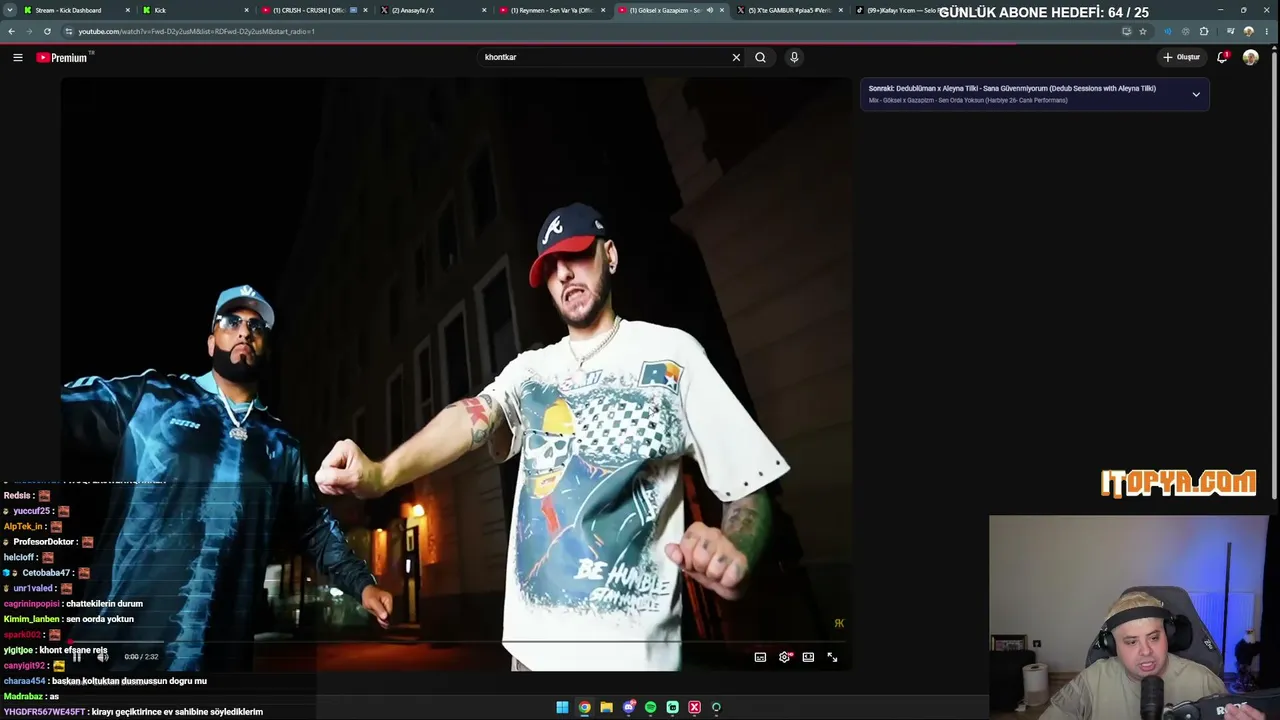Click the youtube.com address bar URL
This screenshot has width=1280, height=720.
tap(196, 31)
